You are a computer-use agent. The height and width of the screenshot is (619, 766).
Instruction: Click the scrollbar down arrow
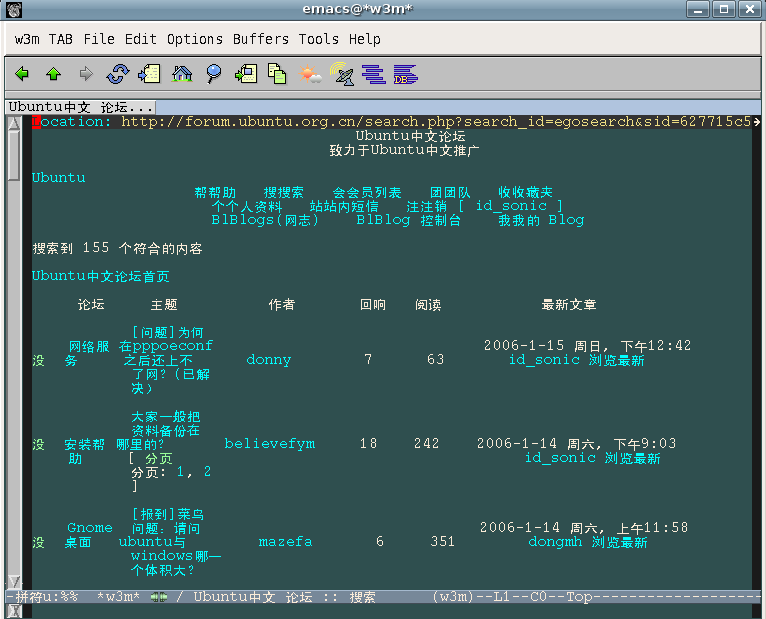[14, 582]
